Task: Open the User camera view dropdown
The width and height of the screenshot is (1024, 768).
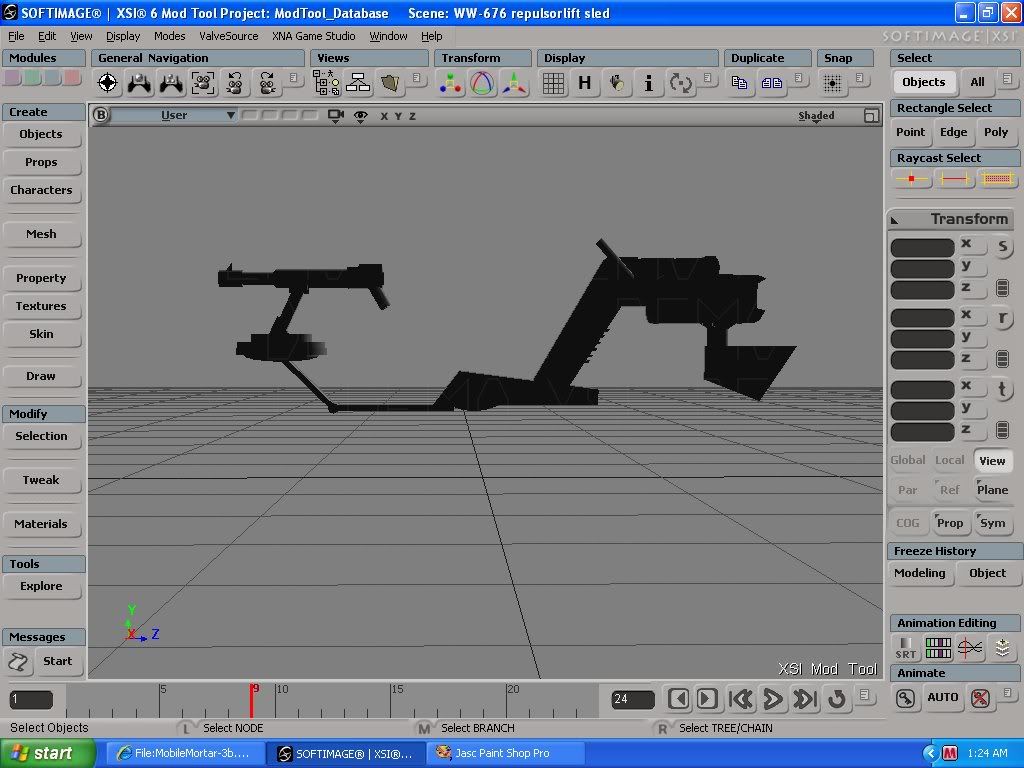Action: coord(174,116)
